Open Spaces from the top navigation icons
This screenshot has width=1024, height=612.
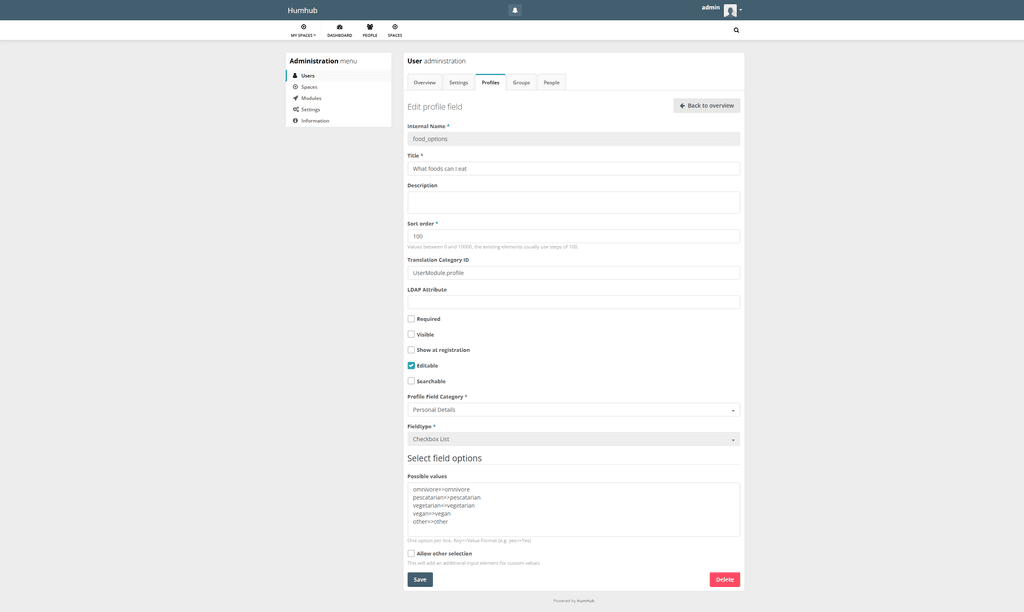[x=393, y=31]
